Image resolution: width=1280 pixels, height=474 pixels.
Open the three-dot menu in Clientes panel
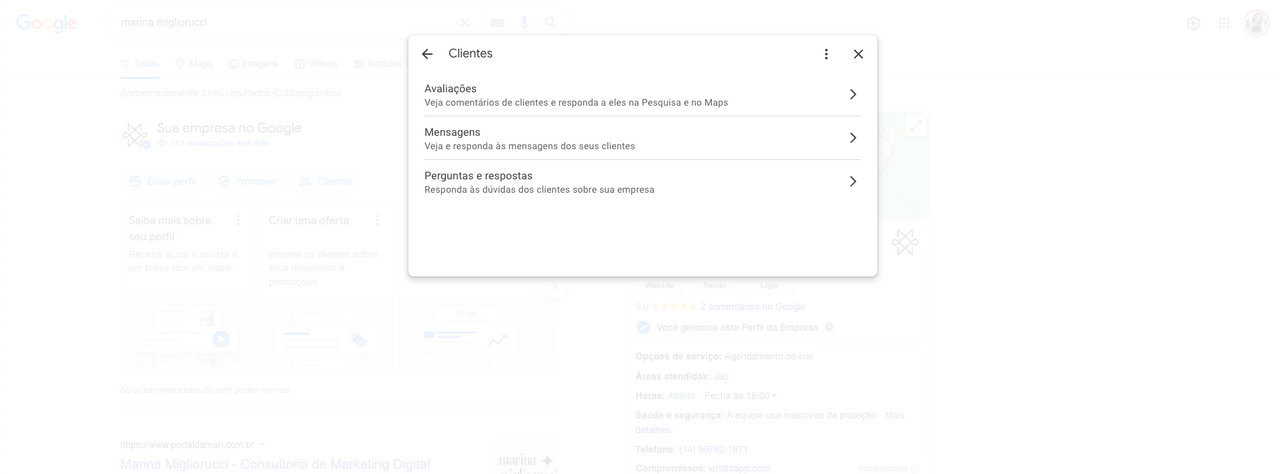click(x=826, y=54)
